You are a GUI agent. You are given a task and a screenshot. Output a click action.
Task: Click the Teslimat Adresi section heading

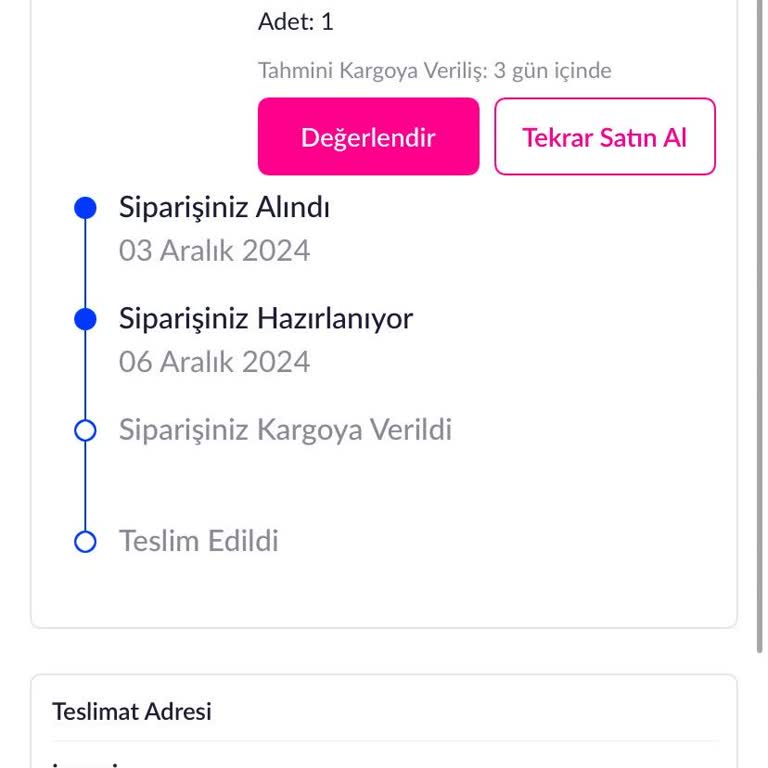click(132, 712)
